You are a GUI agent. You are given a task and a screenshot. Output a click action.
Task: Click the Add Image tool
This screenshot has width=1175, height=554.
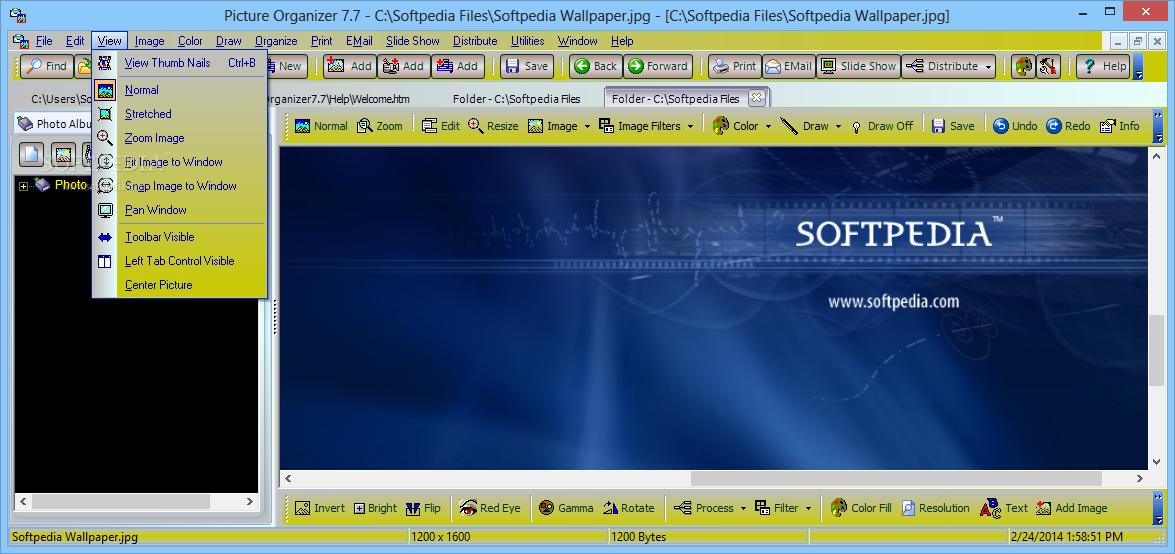click(1072, 508)
